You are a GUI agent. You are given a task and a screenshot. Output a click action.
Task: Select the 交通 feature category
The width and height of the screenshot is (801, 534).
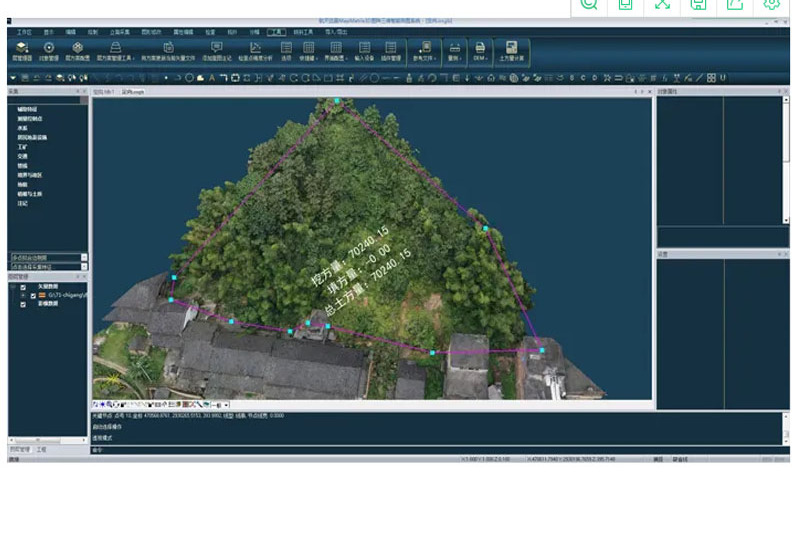tap(22, 156)
